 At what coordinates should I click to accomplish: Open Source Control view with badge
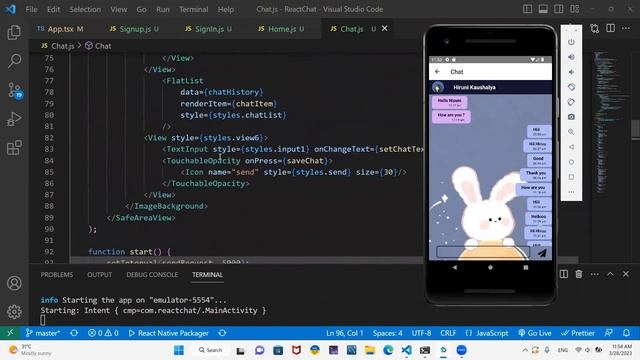coord(14,90)
